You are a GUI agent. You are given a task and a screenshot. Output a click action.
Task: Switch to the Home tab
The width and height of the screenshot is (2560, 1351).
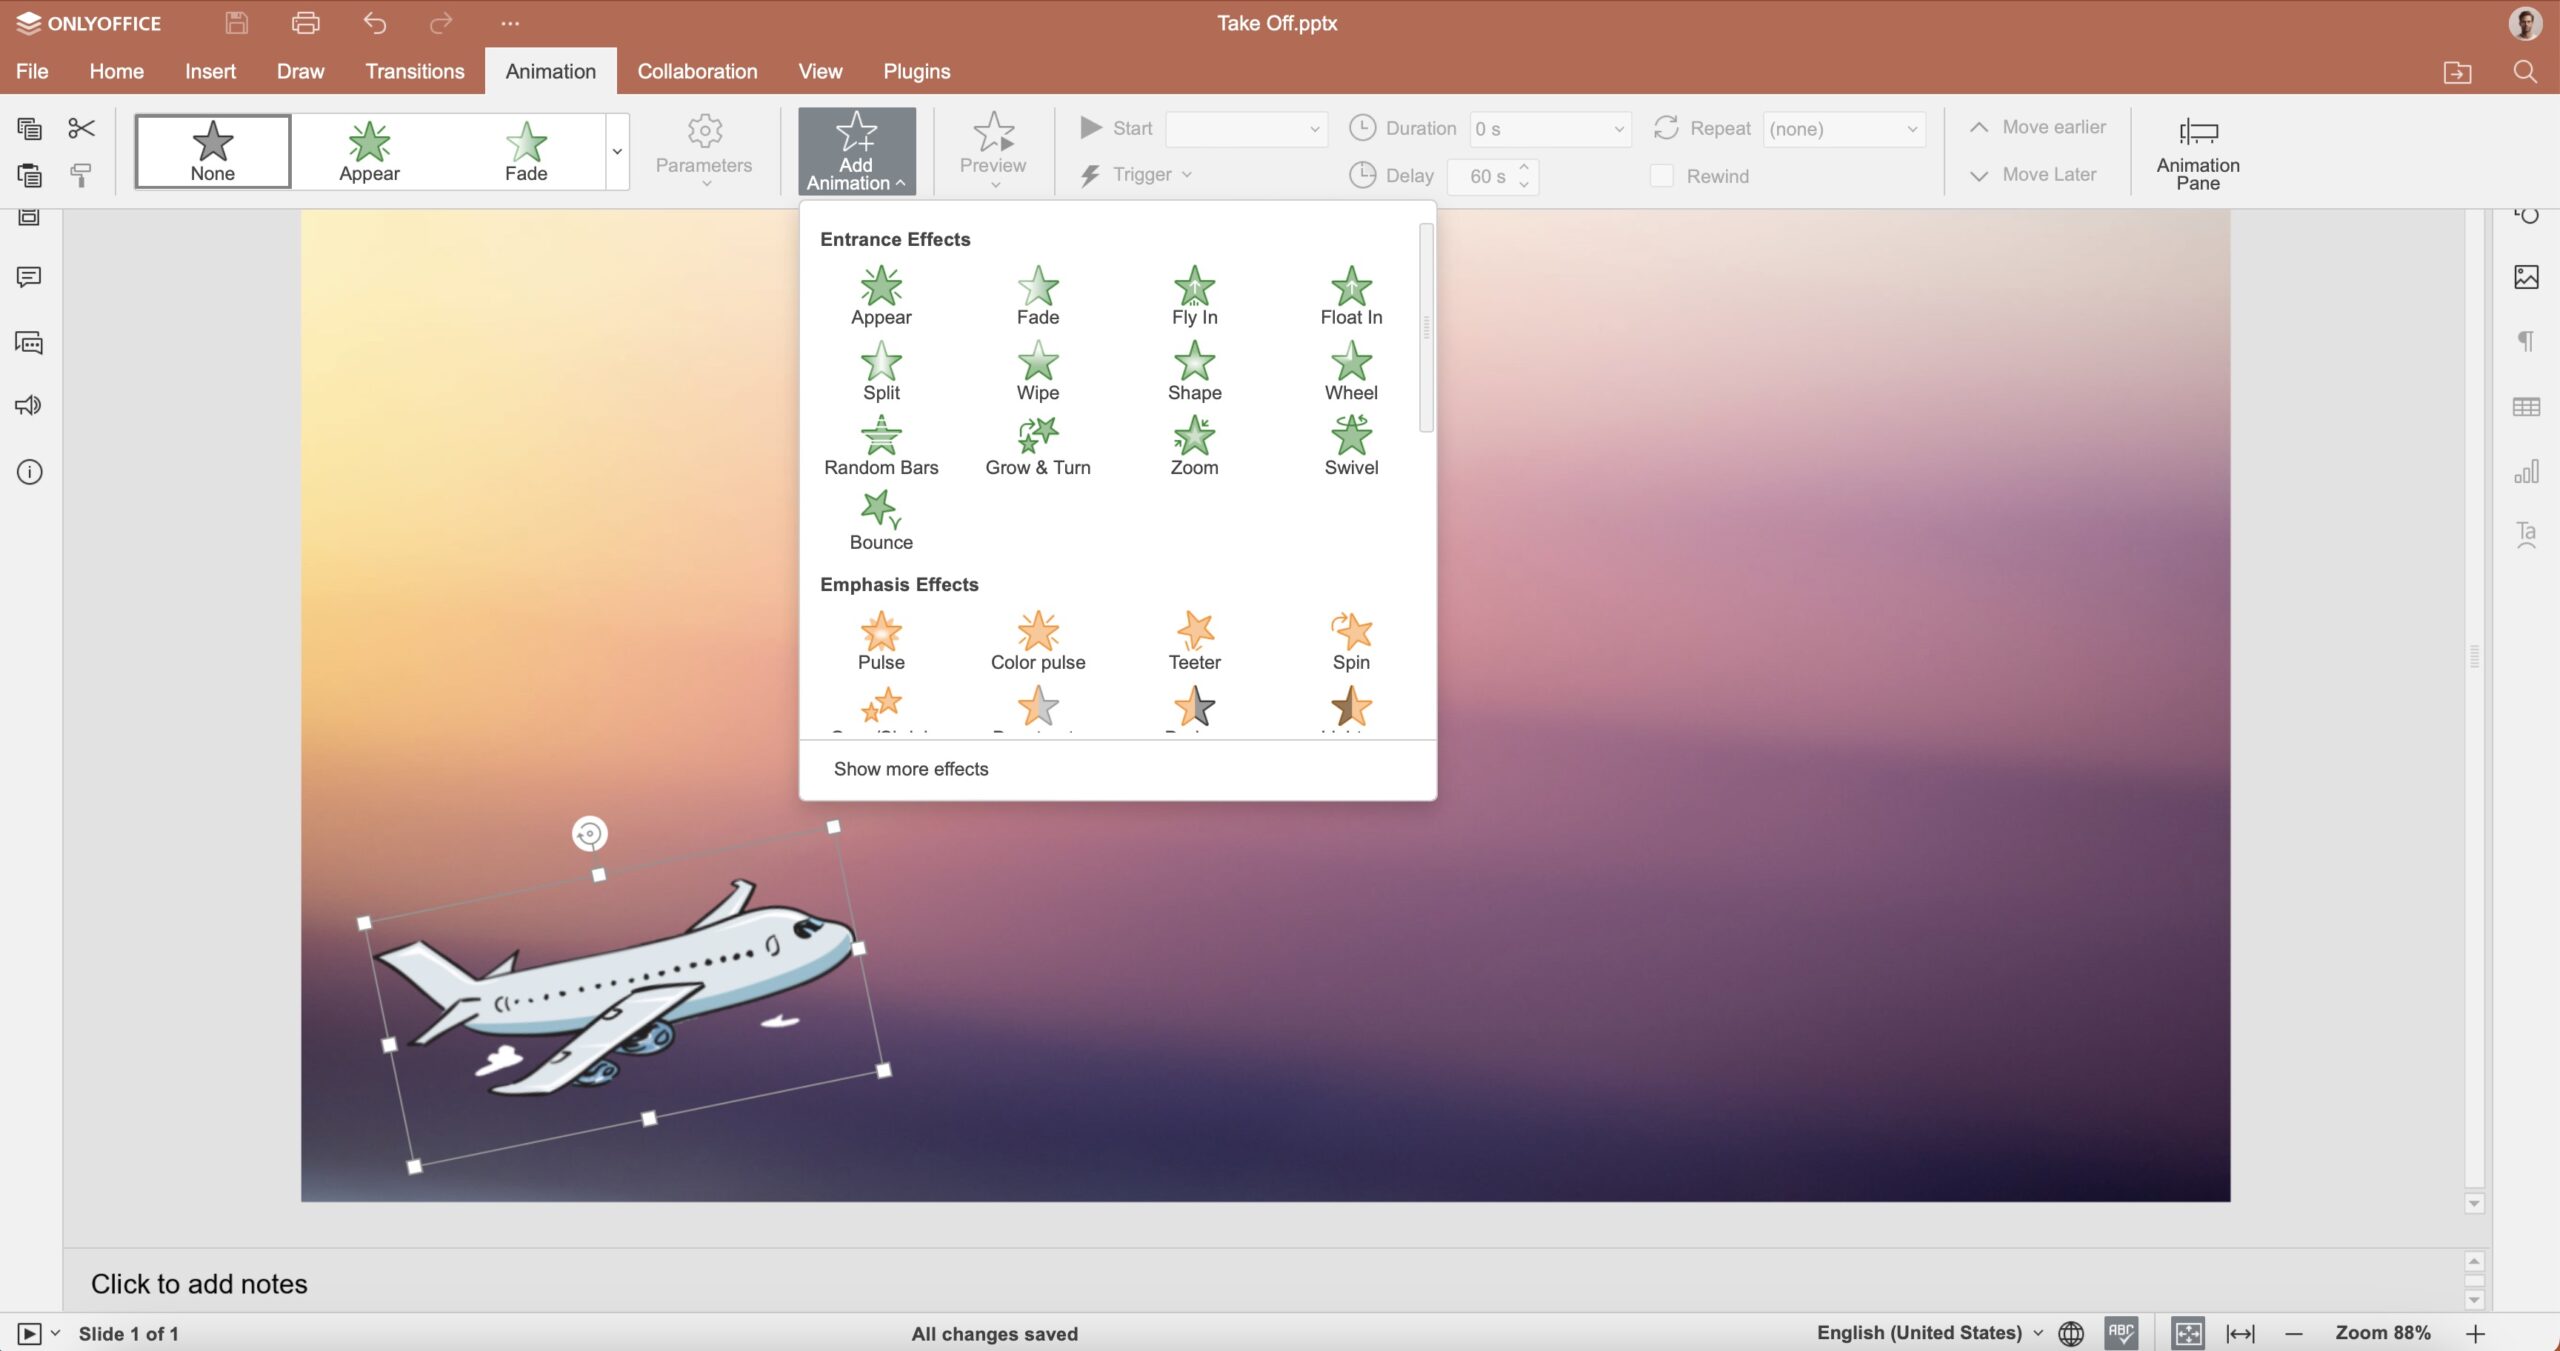coord(116,71)
